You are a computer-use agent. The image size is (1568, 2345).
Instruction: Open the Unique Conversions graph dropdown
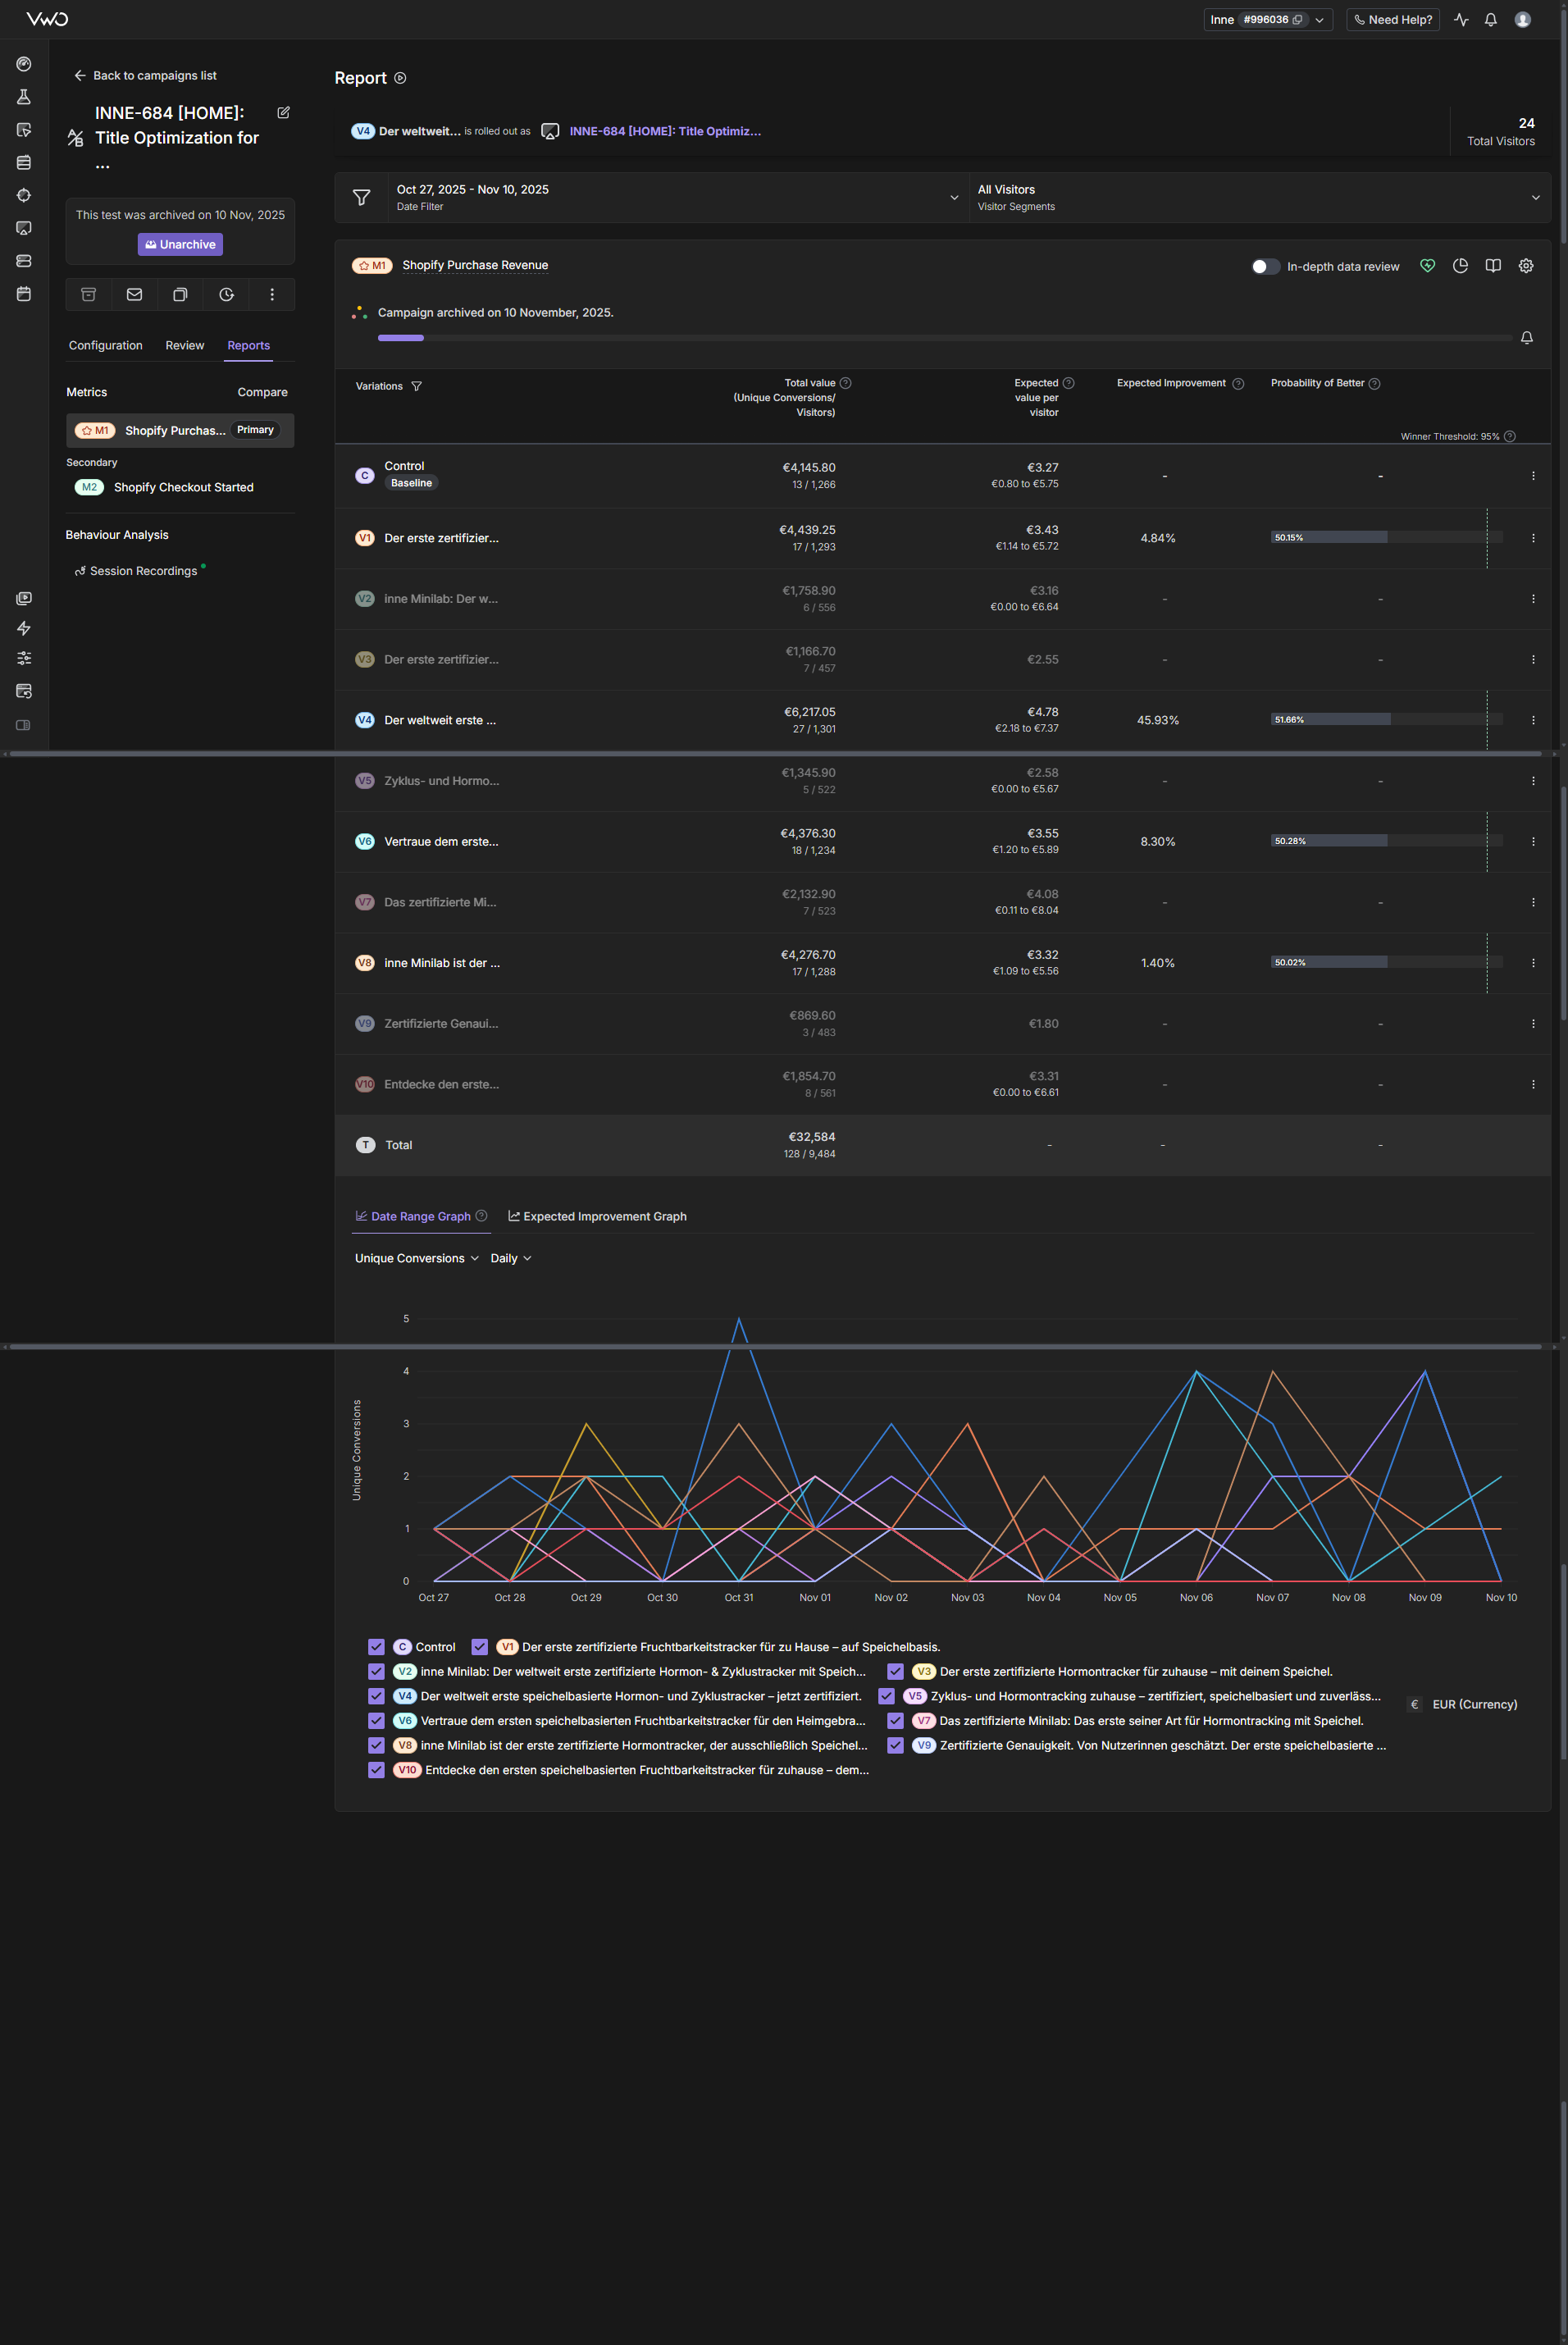click(x=416, y=1258)
